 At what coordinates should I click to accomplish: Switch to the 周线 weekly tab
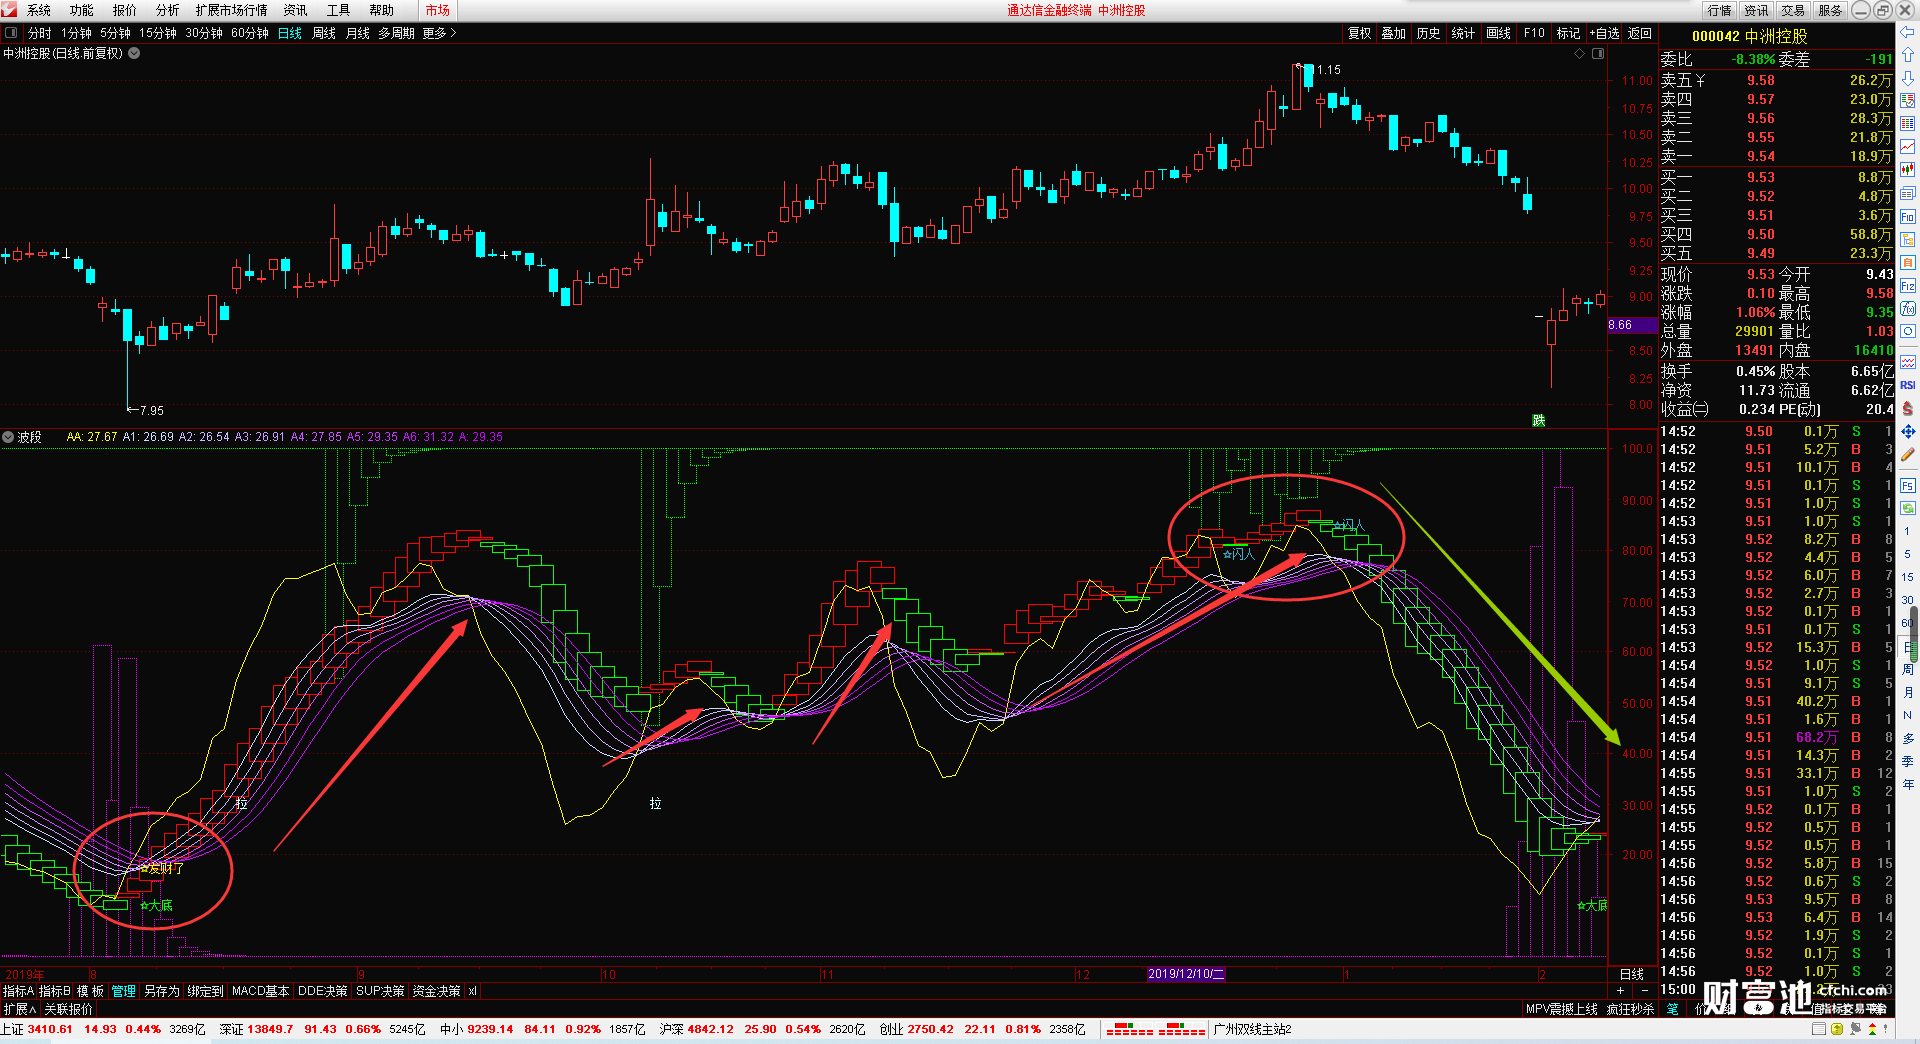(324, 33)
